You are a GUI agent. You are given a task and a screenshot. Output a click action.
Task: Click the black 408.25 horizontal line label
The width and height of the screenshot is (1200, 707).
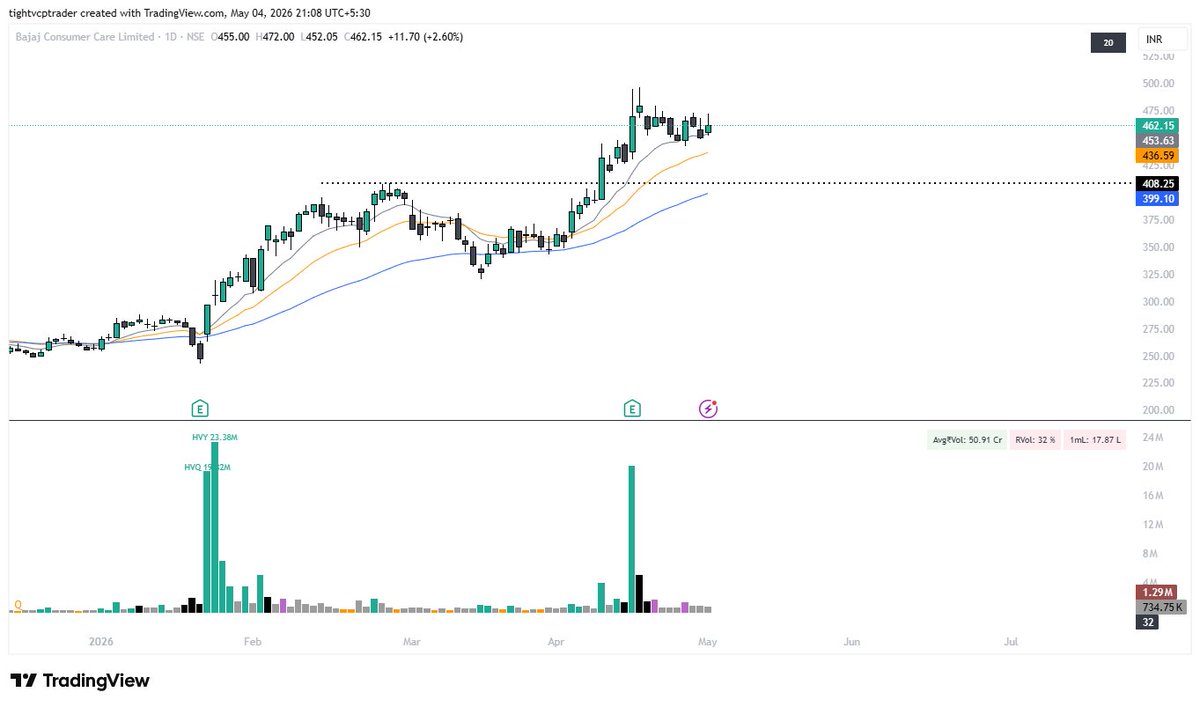pos(1158,184)
